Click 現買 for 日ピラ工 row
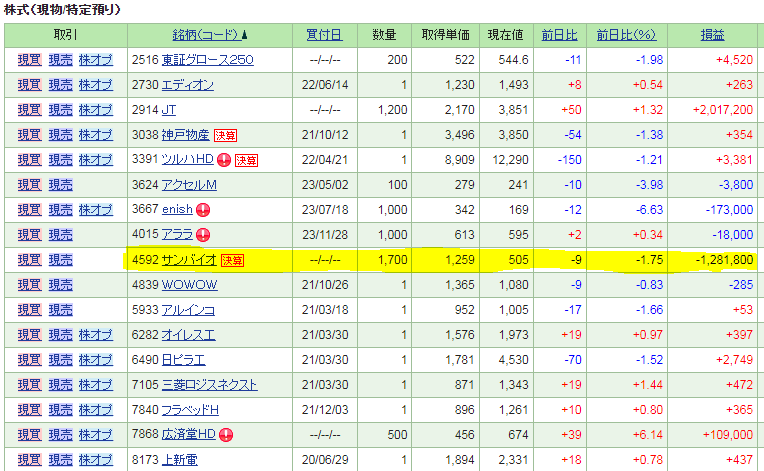Screen dimensions: 764x471 pos(29,360)
